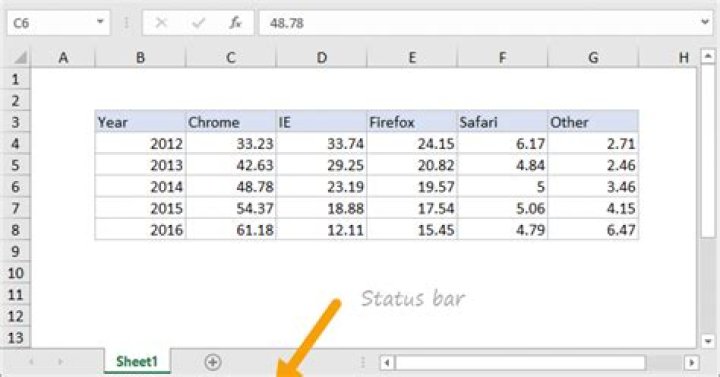Click the horizontal scrollbar right arrow
Image resolution: width=720 pixels, height=377 pixels.
(x=692, y=363)
